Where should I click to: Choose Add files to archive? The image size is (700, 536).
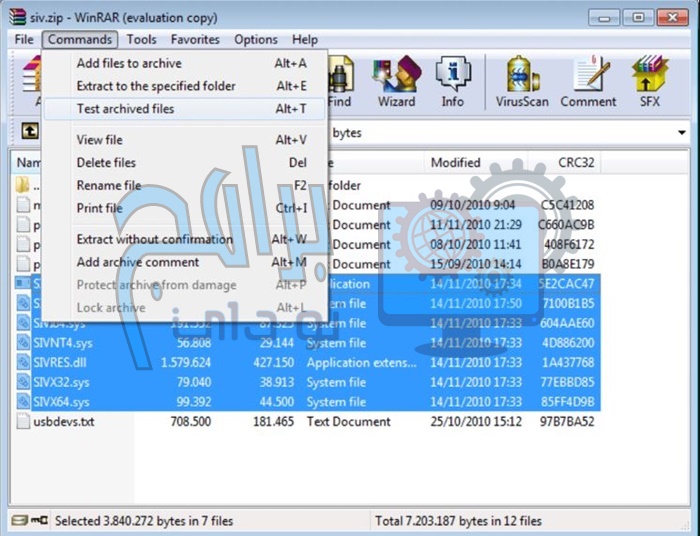[x=129, y=63]
